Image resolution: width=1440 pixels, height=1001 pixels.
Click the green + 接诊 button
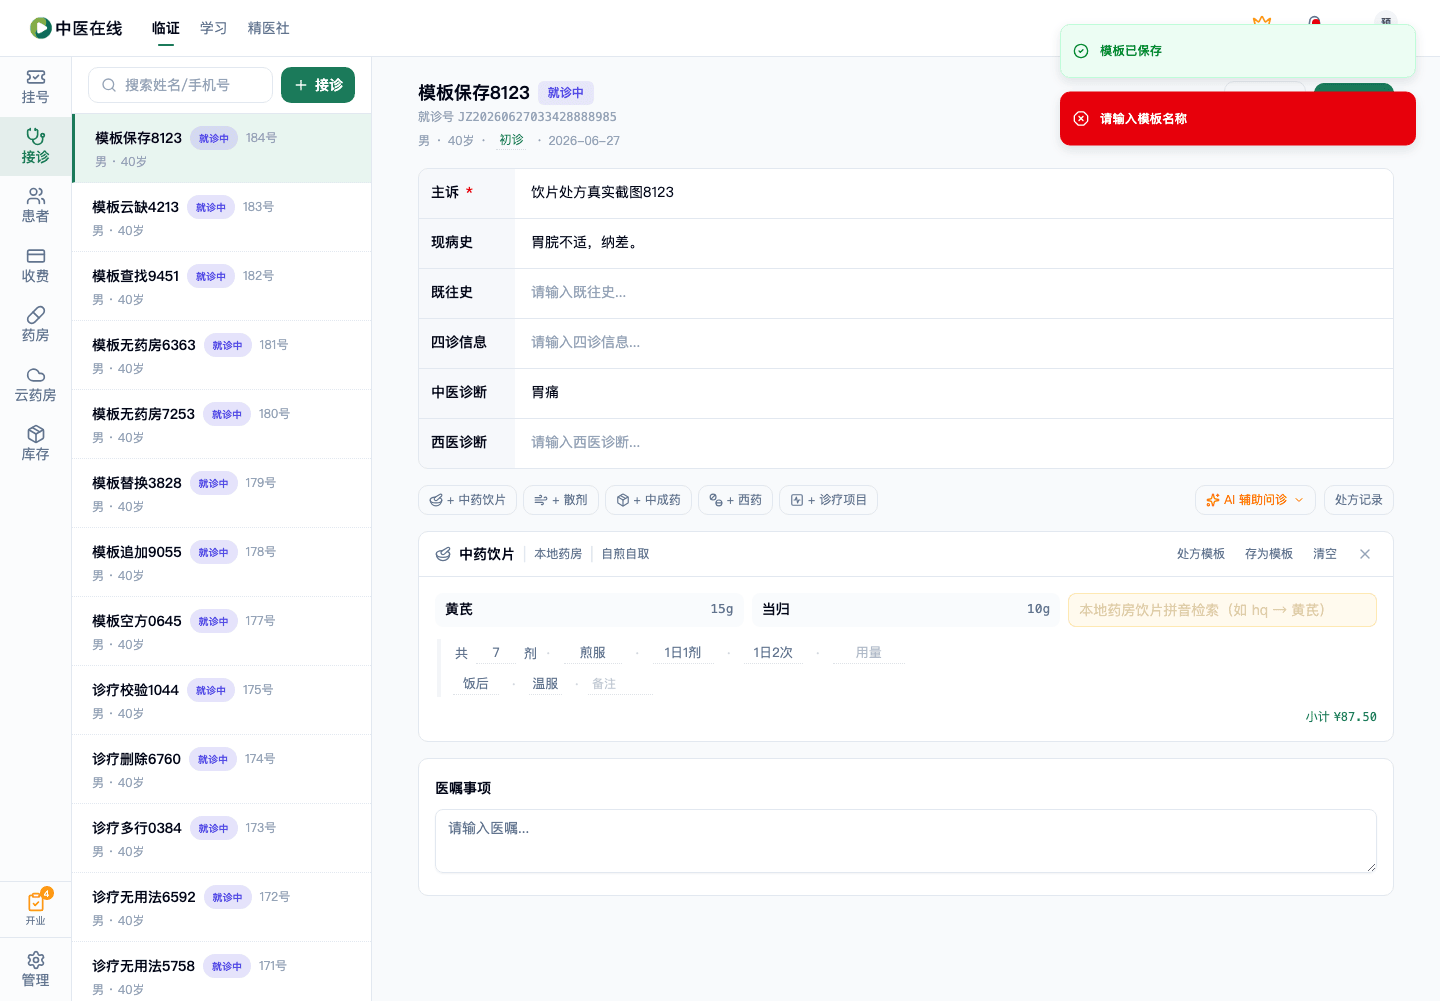[318, 85]
